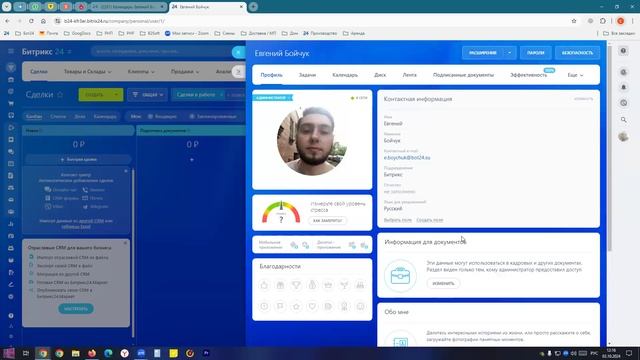The width and height of the screenshot is (640, 360).
Task: Expand the Товары и Склады menu
Action: 87,71
